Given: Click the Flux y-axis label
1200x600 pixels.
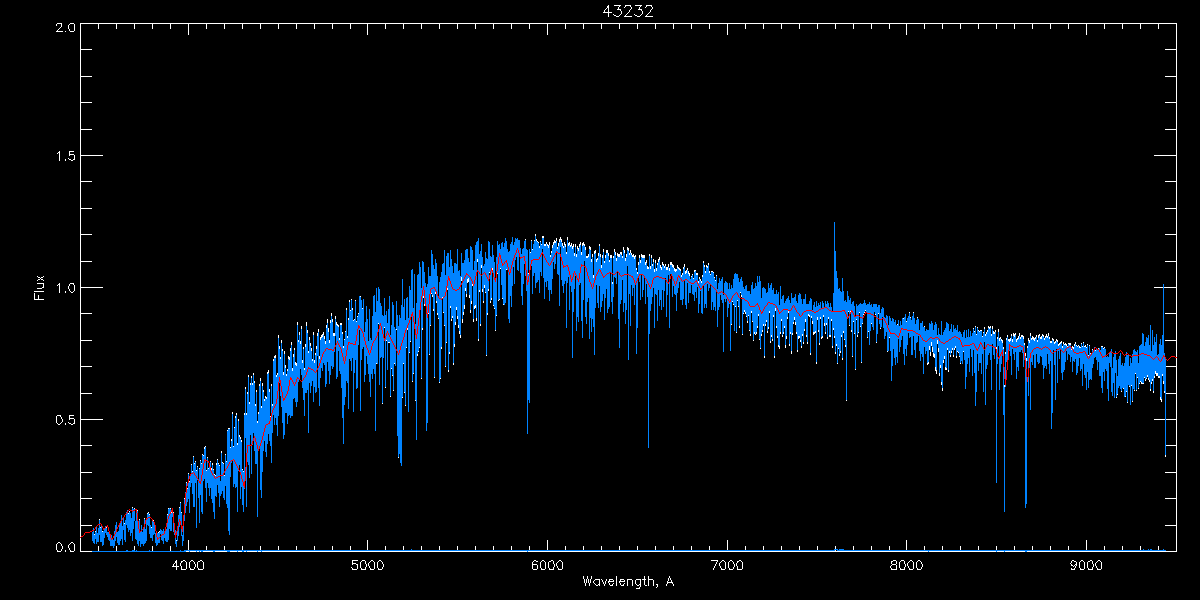Looking at the screenshot, I should click(40, 288).
